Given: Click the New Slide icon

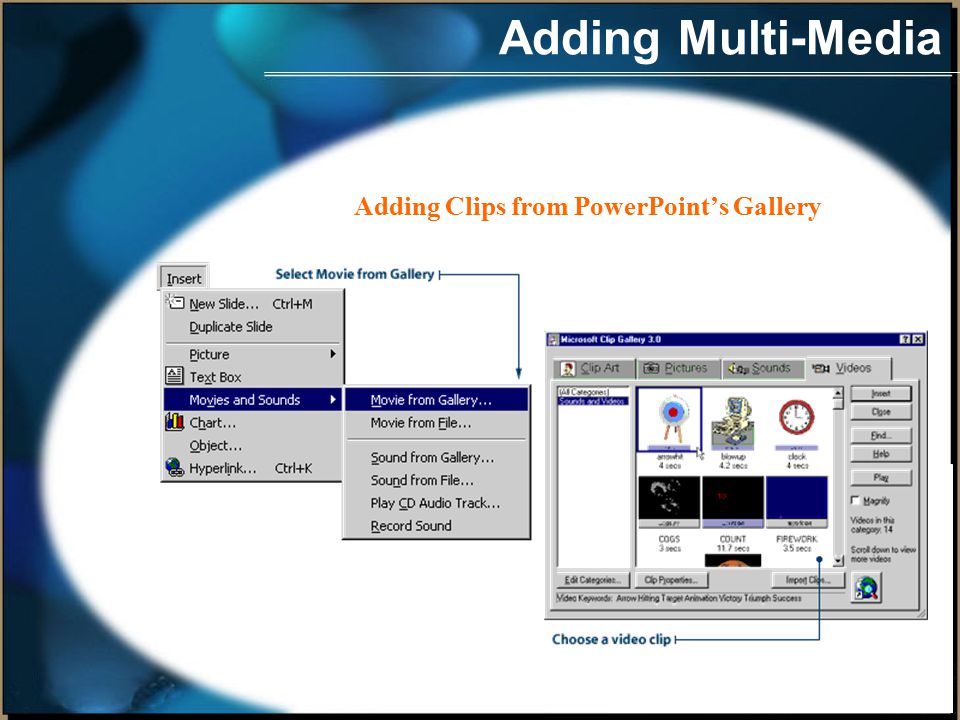Looking at the screenshot, I should pos(174,302).
